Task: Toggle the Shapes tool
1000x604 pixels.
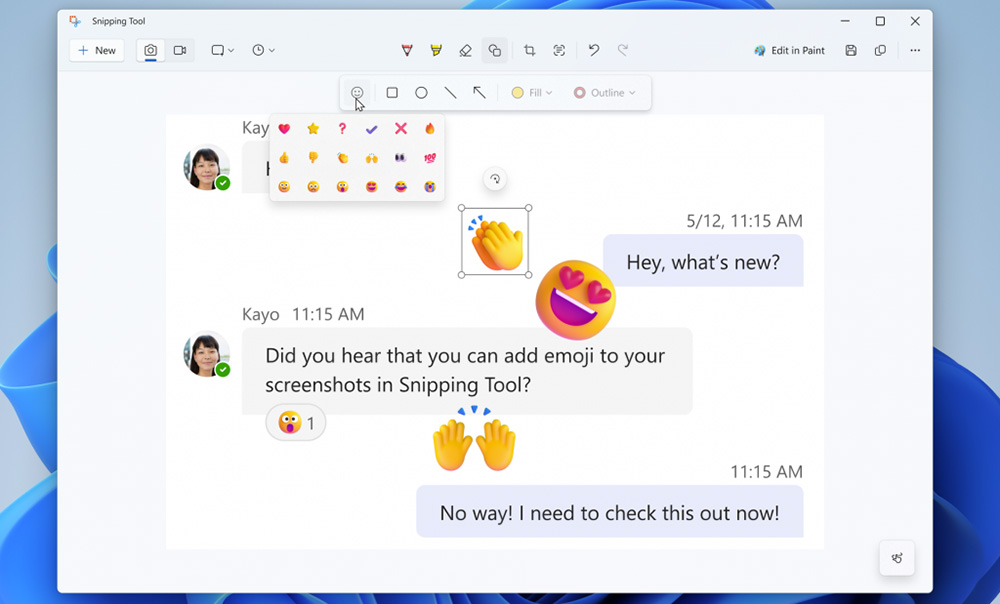Action: pos(495,50)
